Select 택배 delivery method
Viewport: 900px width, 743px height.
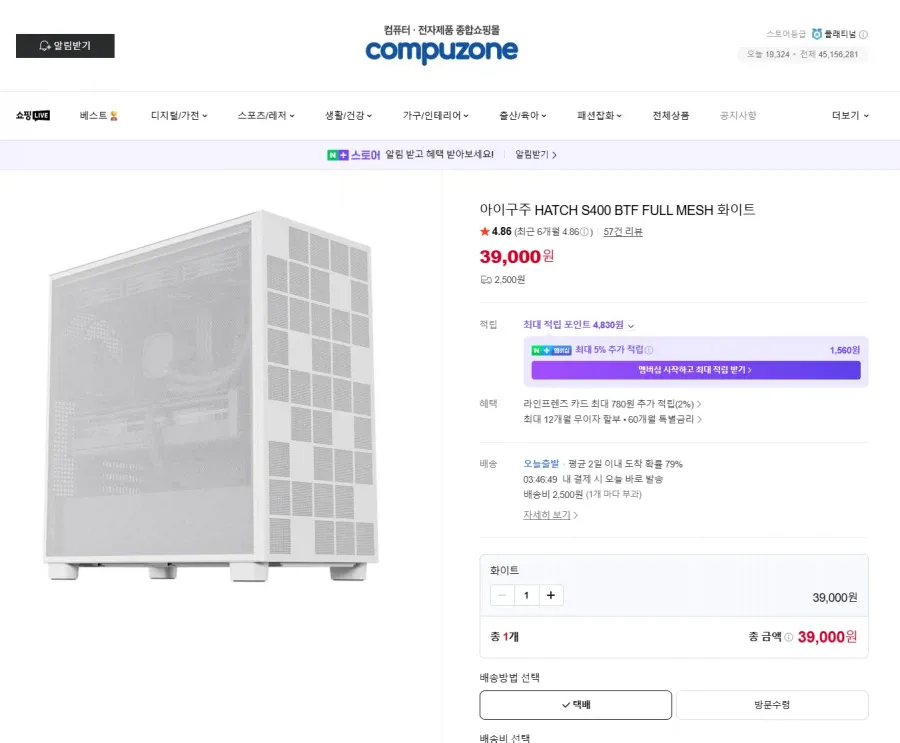[x=576, y=705]
